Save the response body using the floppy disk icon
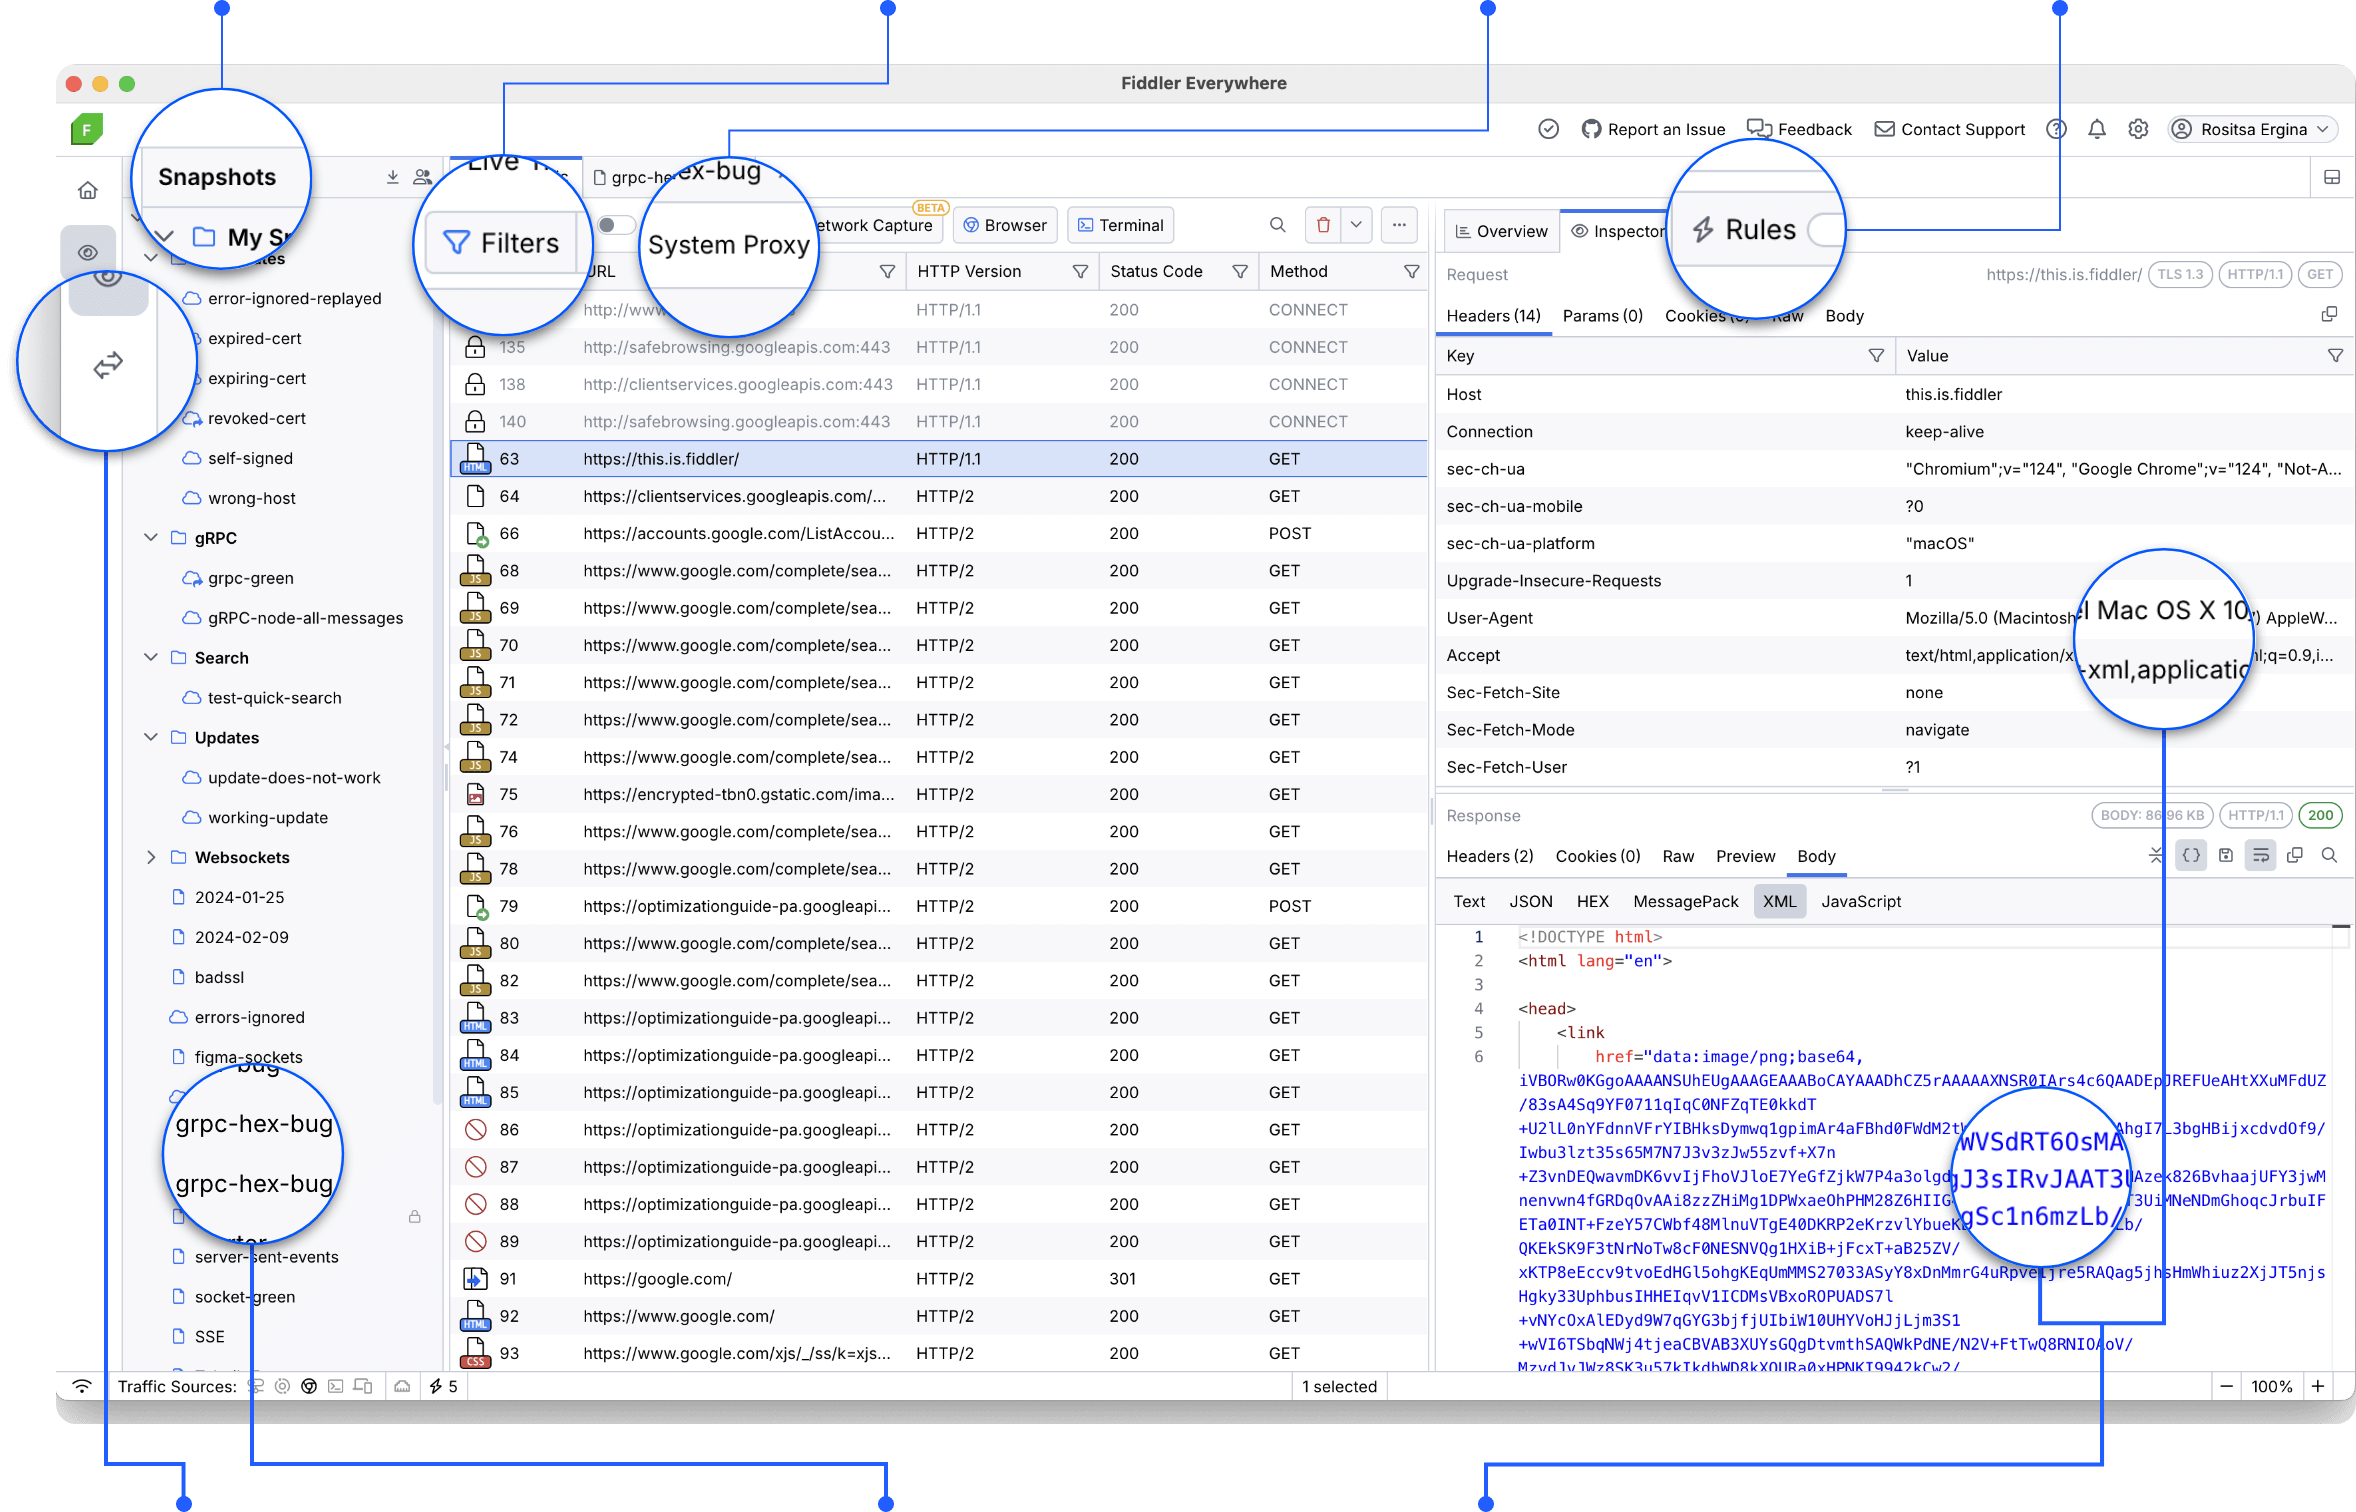2356x1512 pixels. coord(2226,856)
